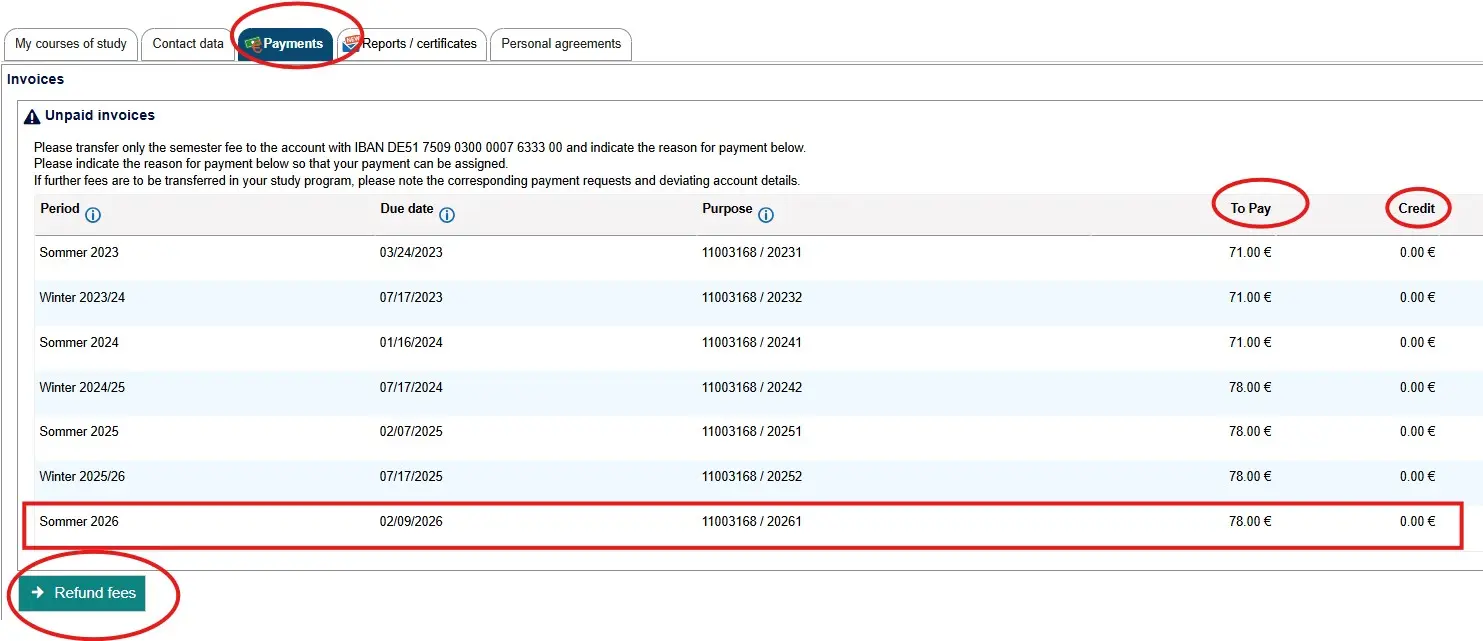The image size is (1483, 641).
Task: Click the arrow icon on Refund fees
Action: click(38, 593)
